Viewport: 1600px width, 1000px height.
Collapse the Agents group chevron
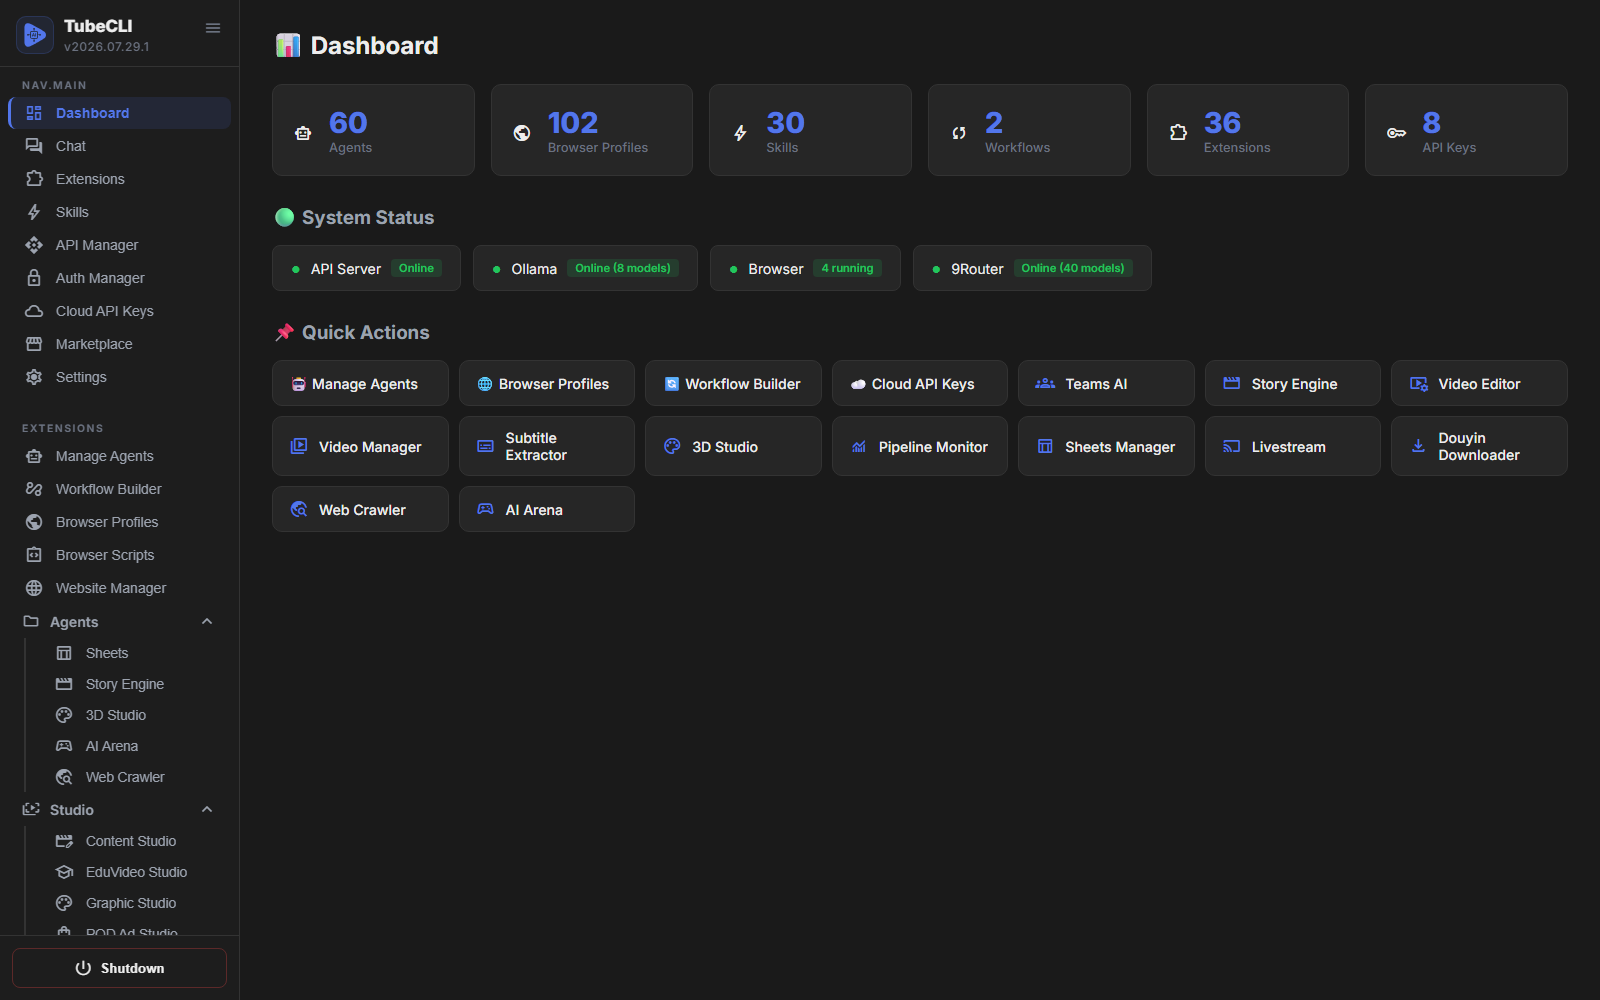point(207,621)
